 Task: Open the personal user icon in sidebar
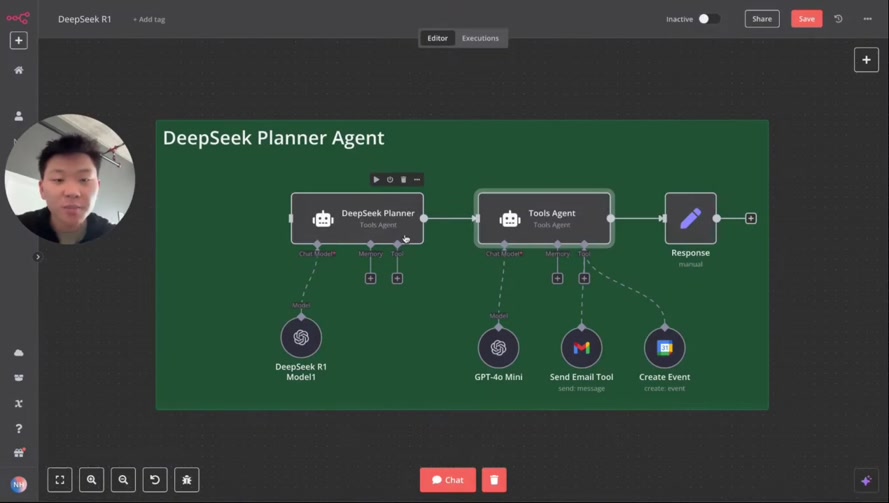pos(19,116)
